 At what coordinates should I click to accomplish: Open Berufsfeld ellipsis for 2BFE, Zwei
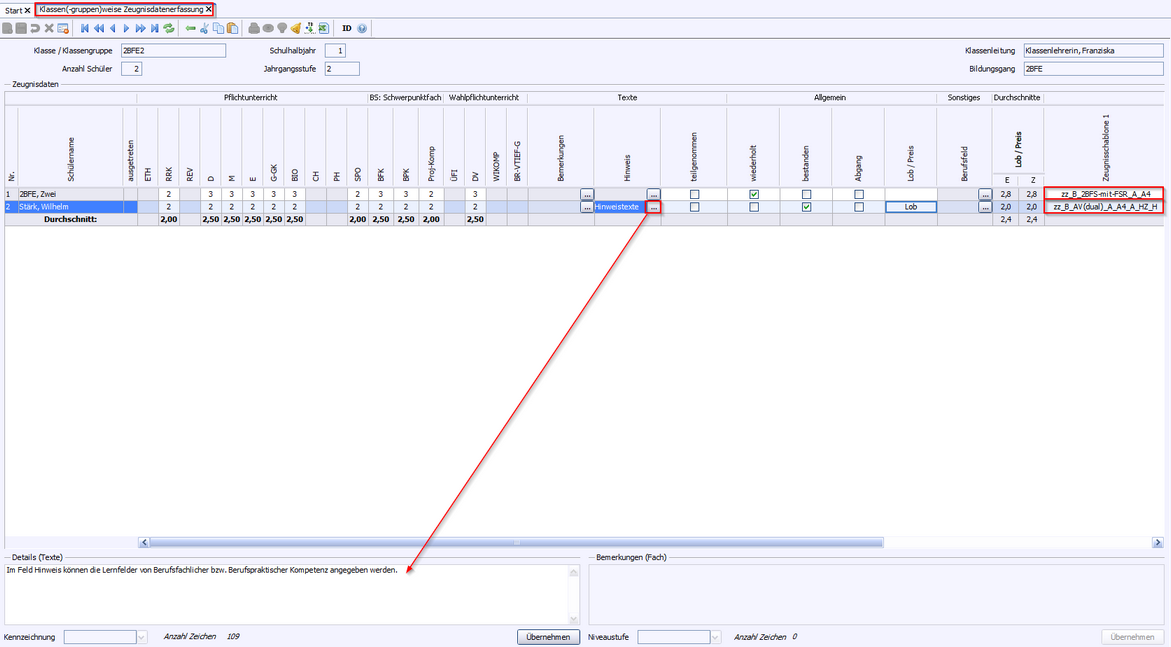[985, 194]
